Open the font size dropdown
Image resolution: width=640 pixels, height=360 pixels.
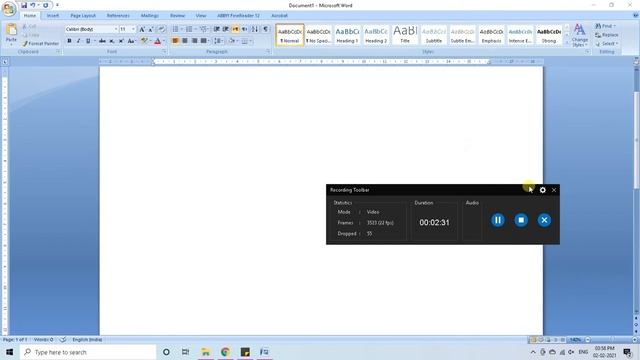133,29
